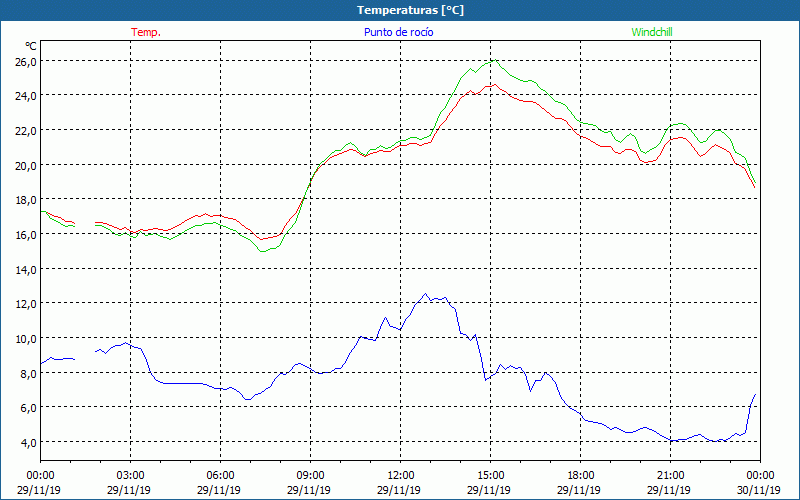Click the 06:00 time axis label

click(x=220, y=476)
